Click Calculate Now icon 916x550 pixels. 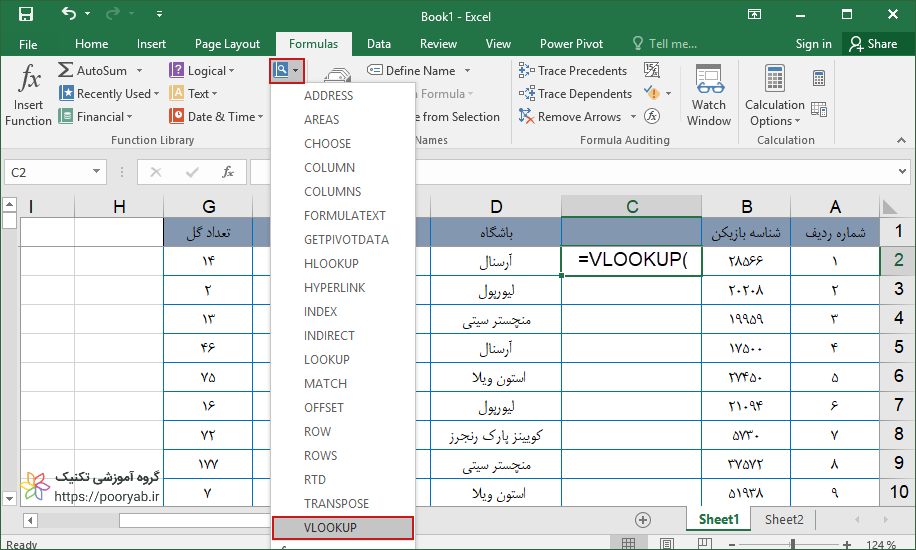(819, 78)
